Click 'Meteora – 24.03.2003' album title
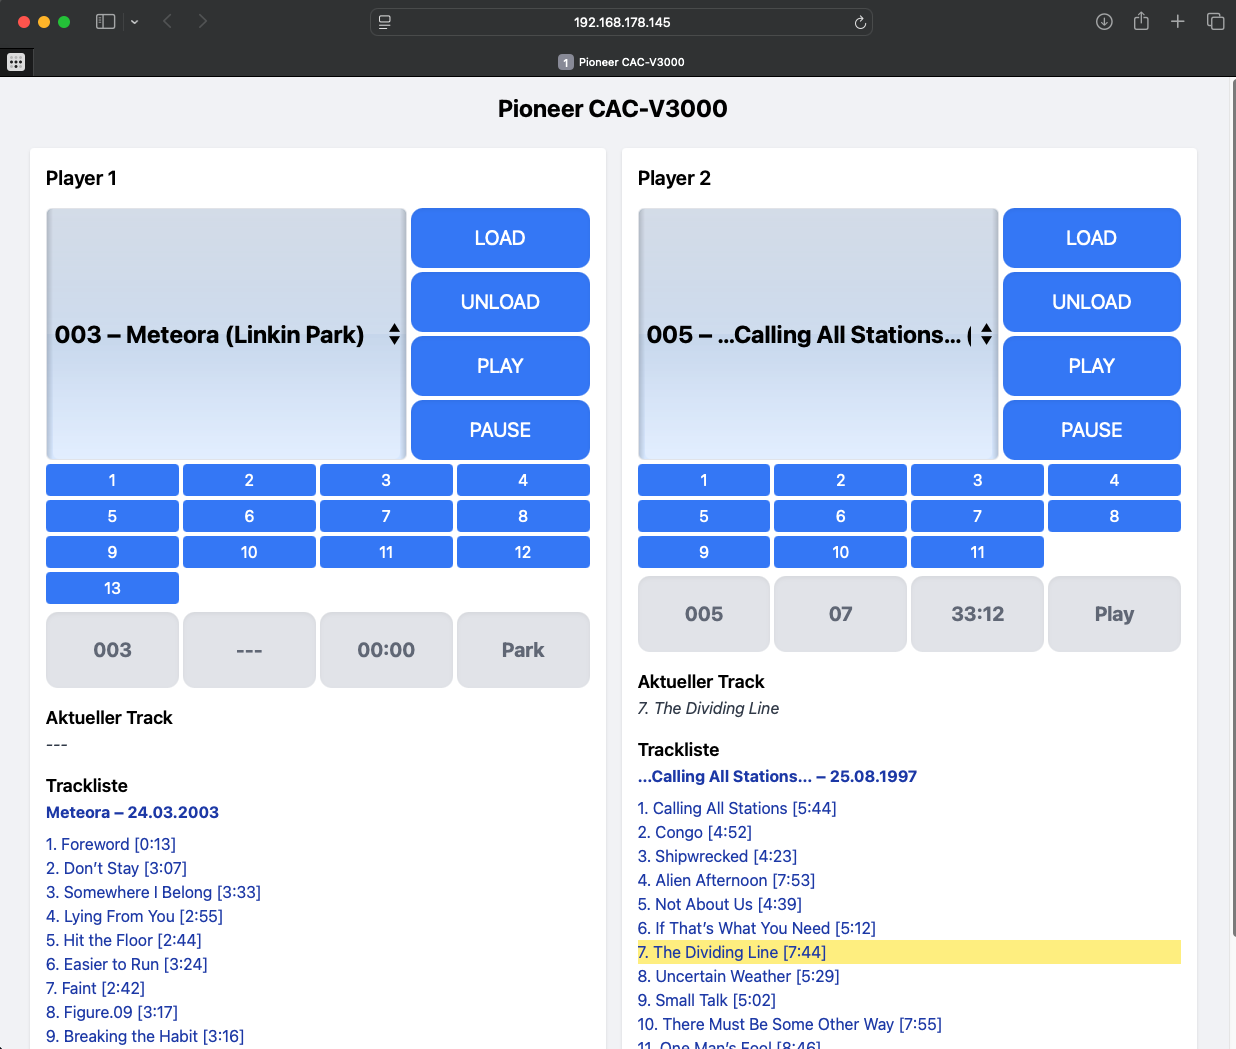 click(x=132, y=812)
